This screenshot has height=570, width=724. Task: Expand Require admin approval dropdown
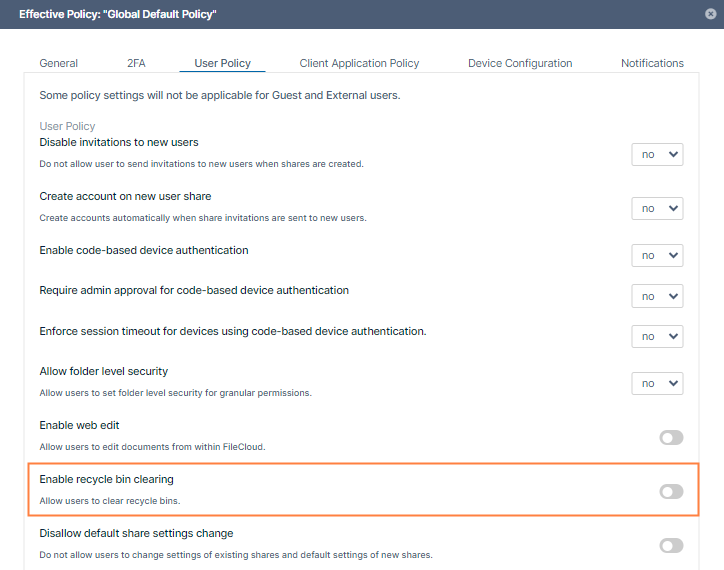pyautogui.click(x=657, y=296)
